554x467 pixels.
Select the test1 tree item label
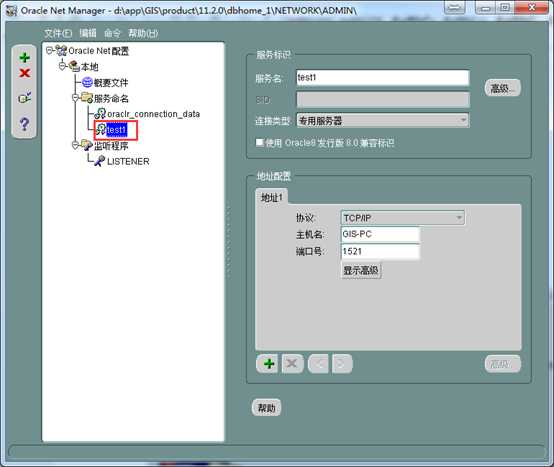click(117, 130)
